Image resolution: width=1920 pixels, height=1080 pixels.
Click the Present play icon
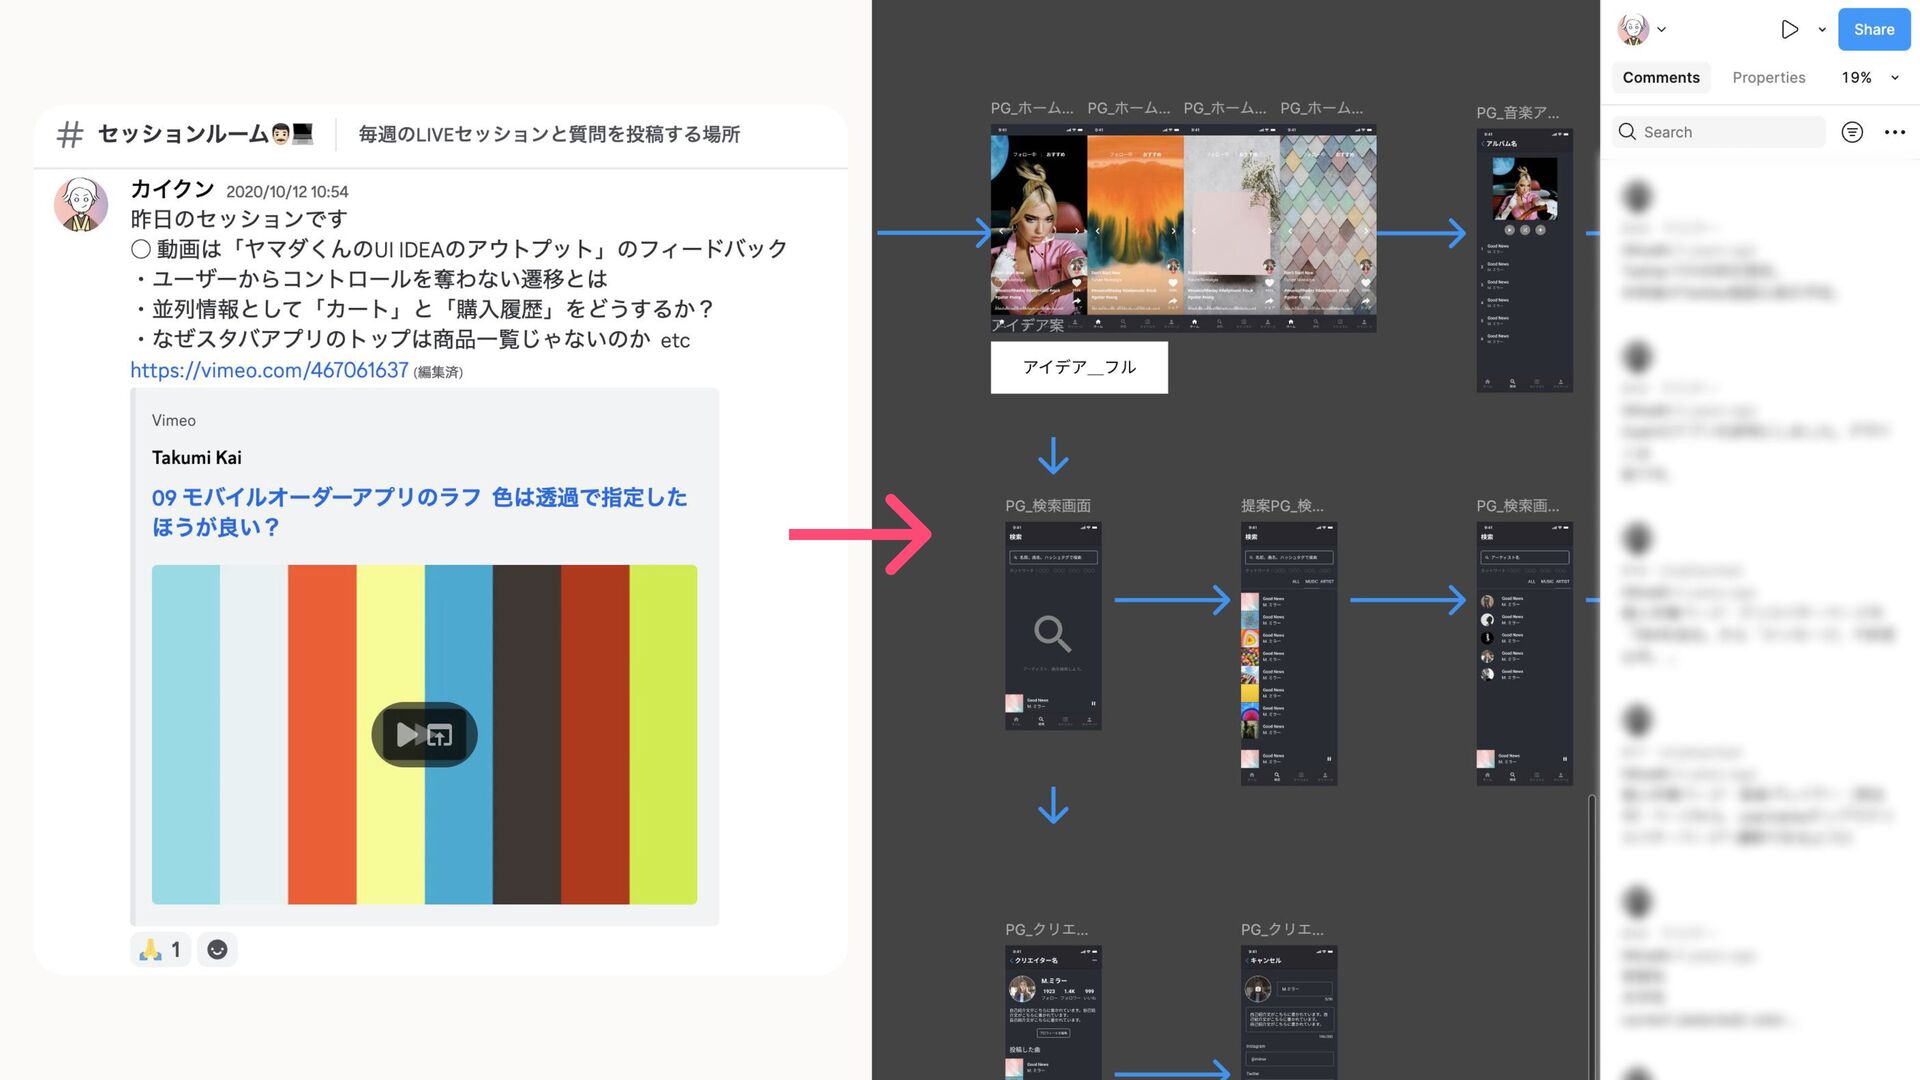click(x=1789, y=30)
